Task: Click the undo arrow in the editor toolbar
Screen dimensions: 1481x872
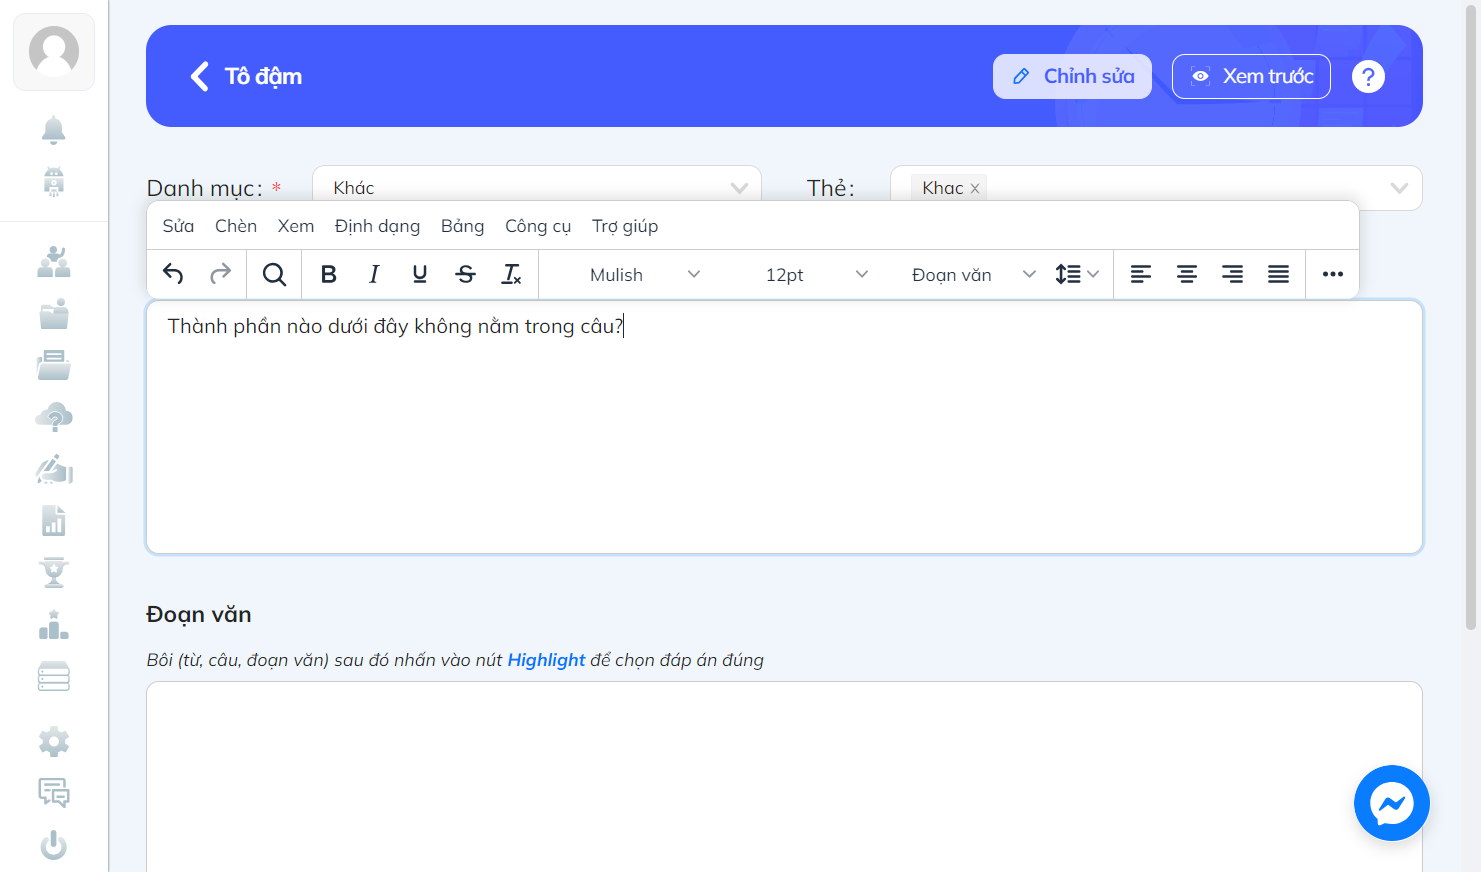Action: point(173,274)
